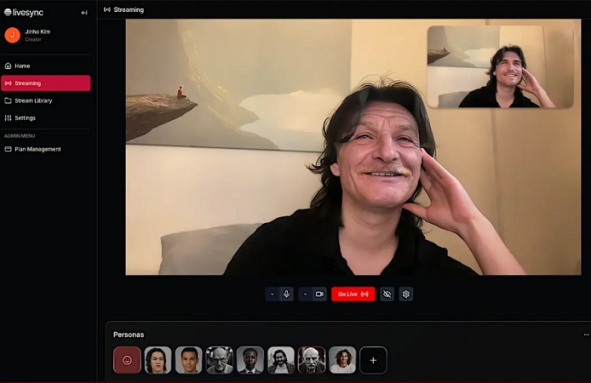
Task: Select the no-persona red face icon
Action: point(127,360)
